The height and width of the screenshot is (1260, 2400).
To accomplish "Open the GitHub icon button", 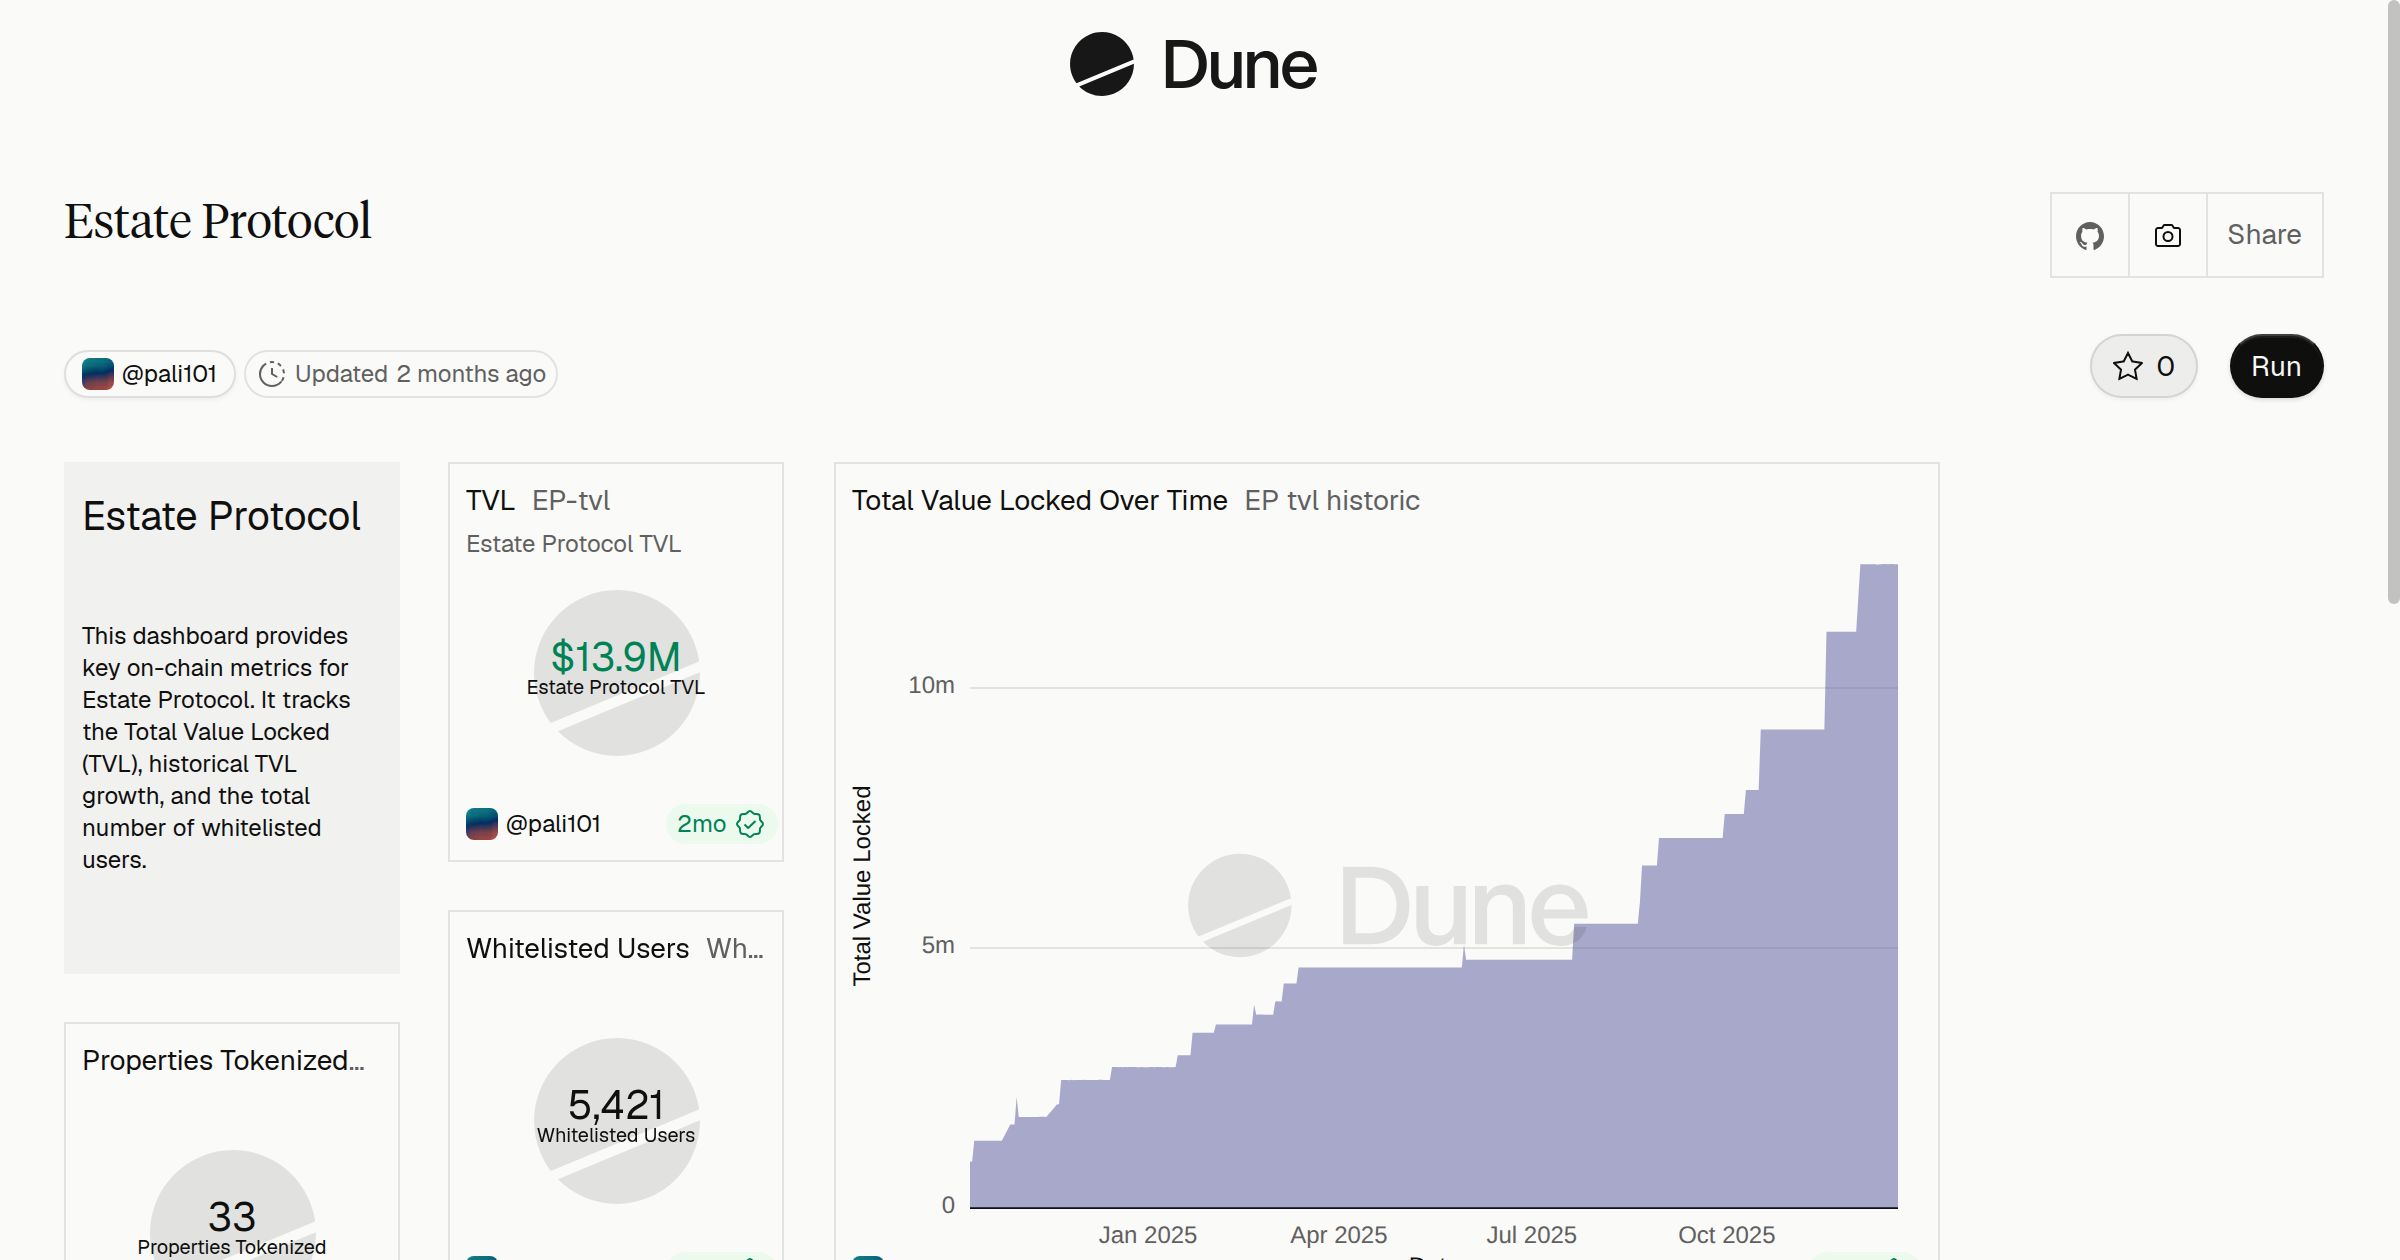I will coord(2090,236).
